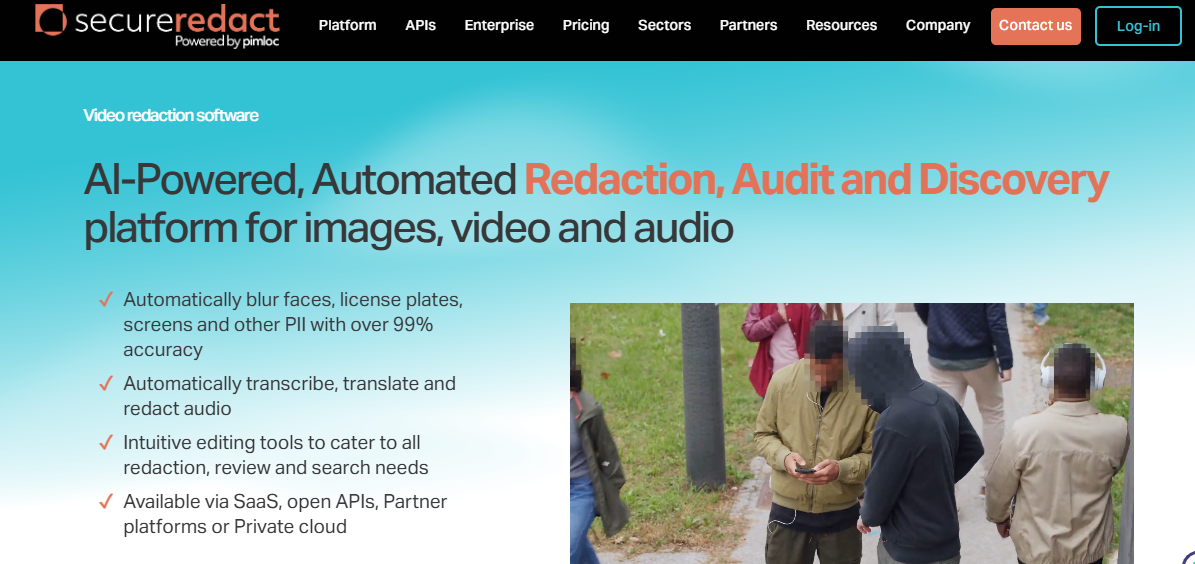
Task: Click 'Intuitive editing tools' bullet text
Action: point(276,454)
